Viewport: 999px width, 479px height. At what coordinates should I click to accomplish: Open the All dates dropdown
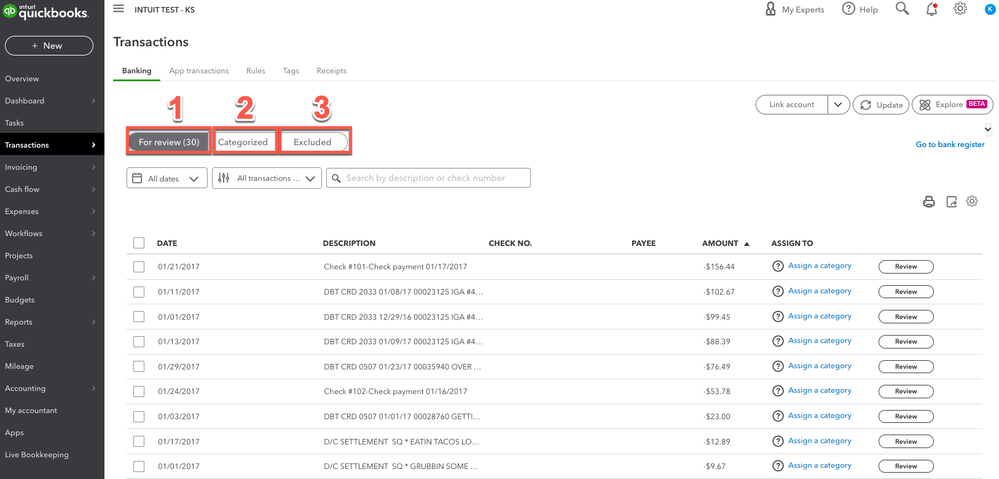pyautogui.click(x=167, y=178)
